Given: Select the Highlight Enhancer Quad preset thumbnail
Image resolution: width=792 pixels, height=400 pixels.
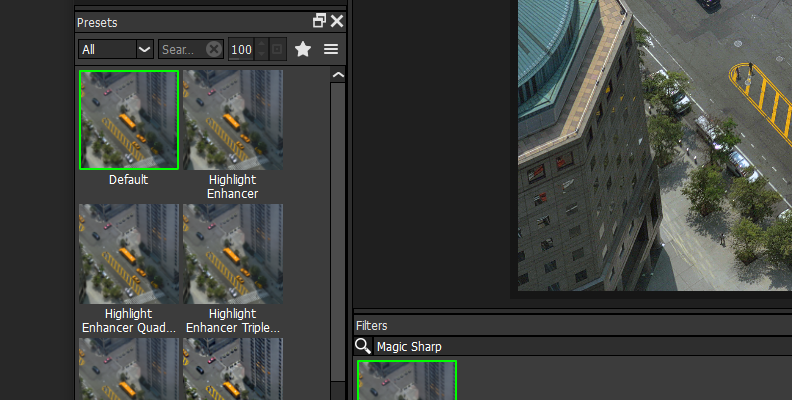Looking at the screenshot, I should tap(129, 254).
